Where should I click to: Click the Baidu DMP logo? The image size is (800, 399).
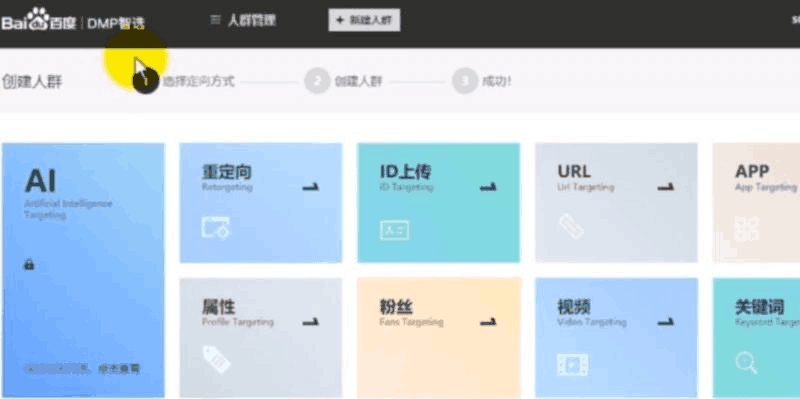click(x=73, y=21)
